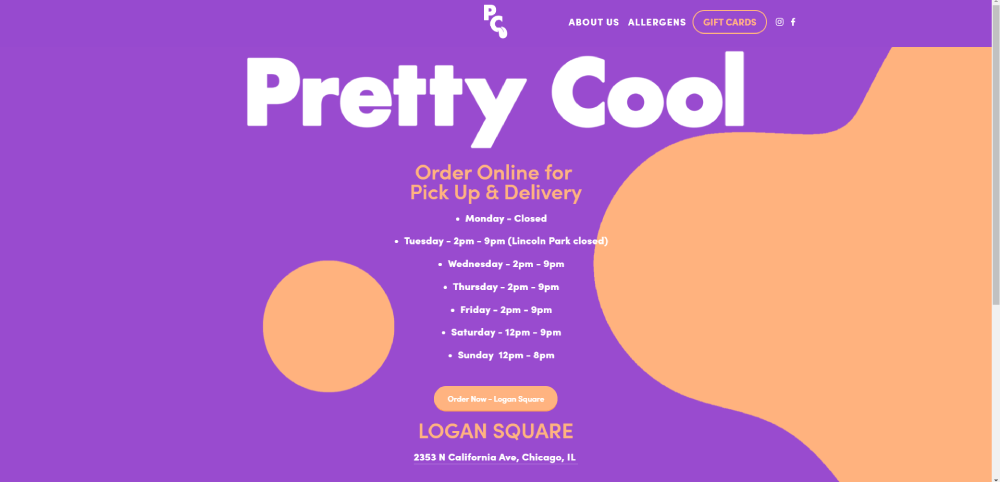Click the small orange circle graphic
Viewport: 1000px width, 482px height.
[328, 326]
